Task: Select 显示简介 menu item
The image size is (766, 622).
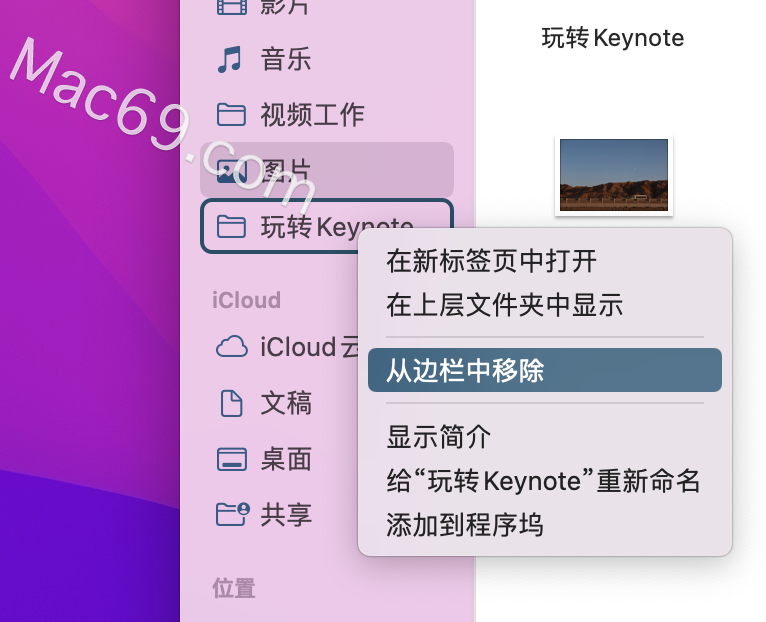Action: point(545,436)
